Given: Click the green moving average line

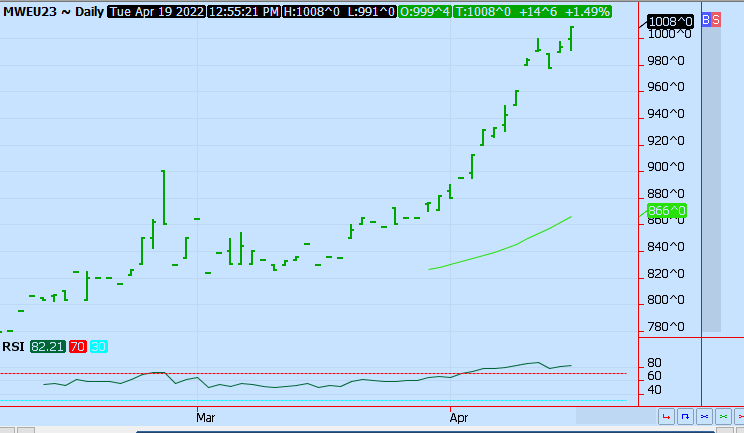Looking at the screenshot, I should 498,250.
